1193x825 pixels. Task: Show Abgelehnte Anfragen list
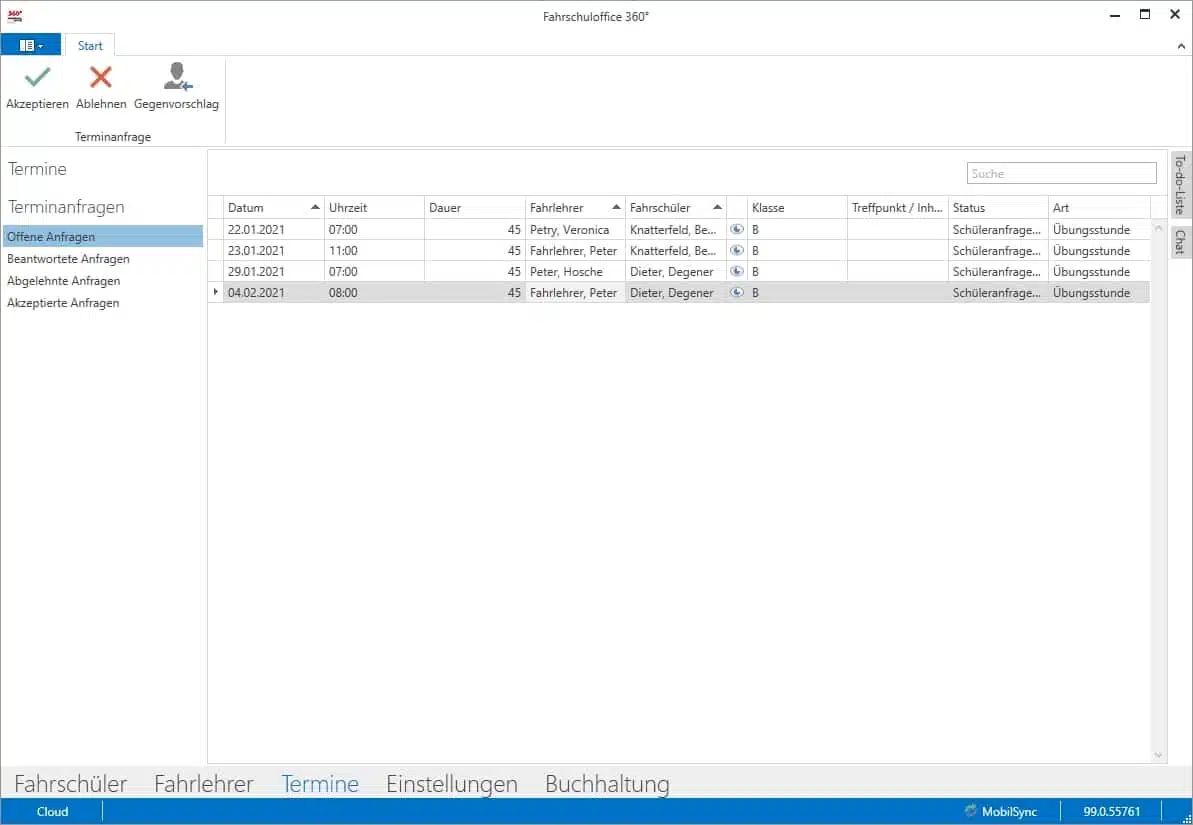coord(63,281)
